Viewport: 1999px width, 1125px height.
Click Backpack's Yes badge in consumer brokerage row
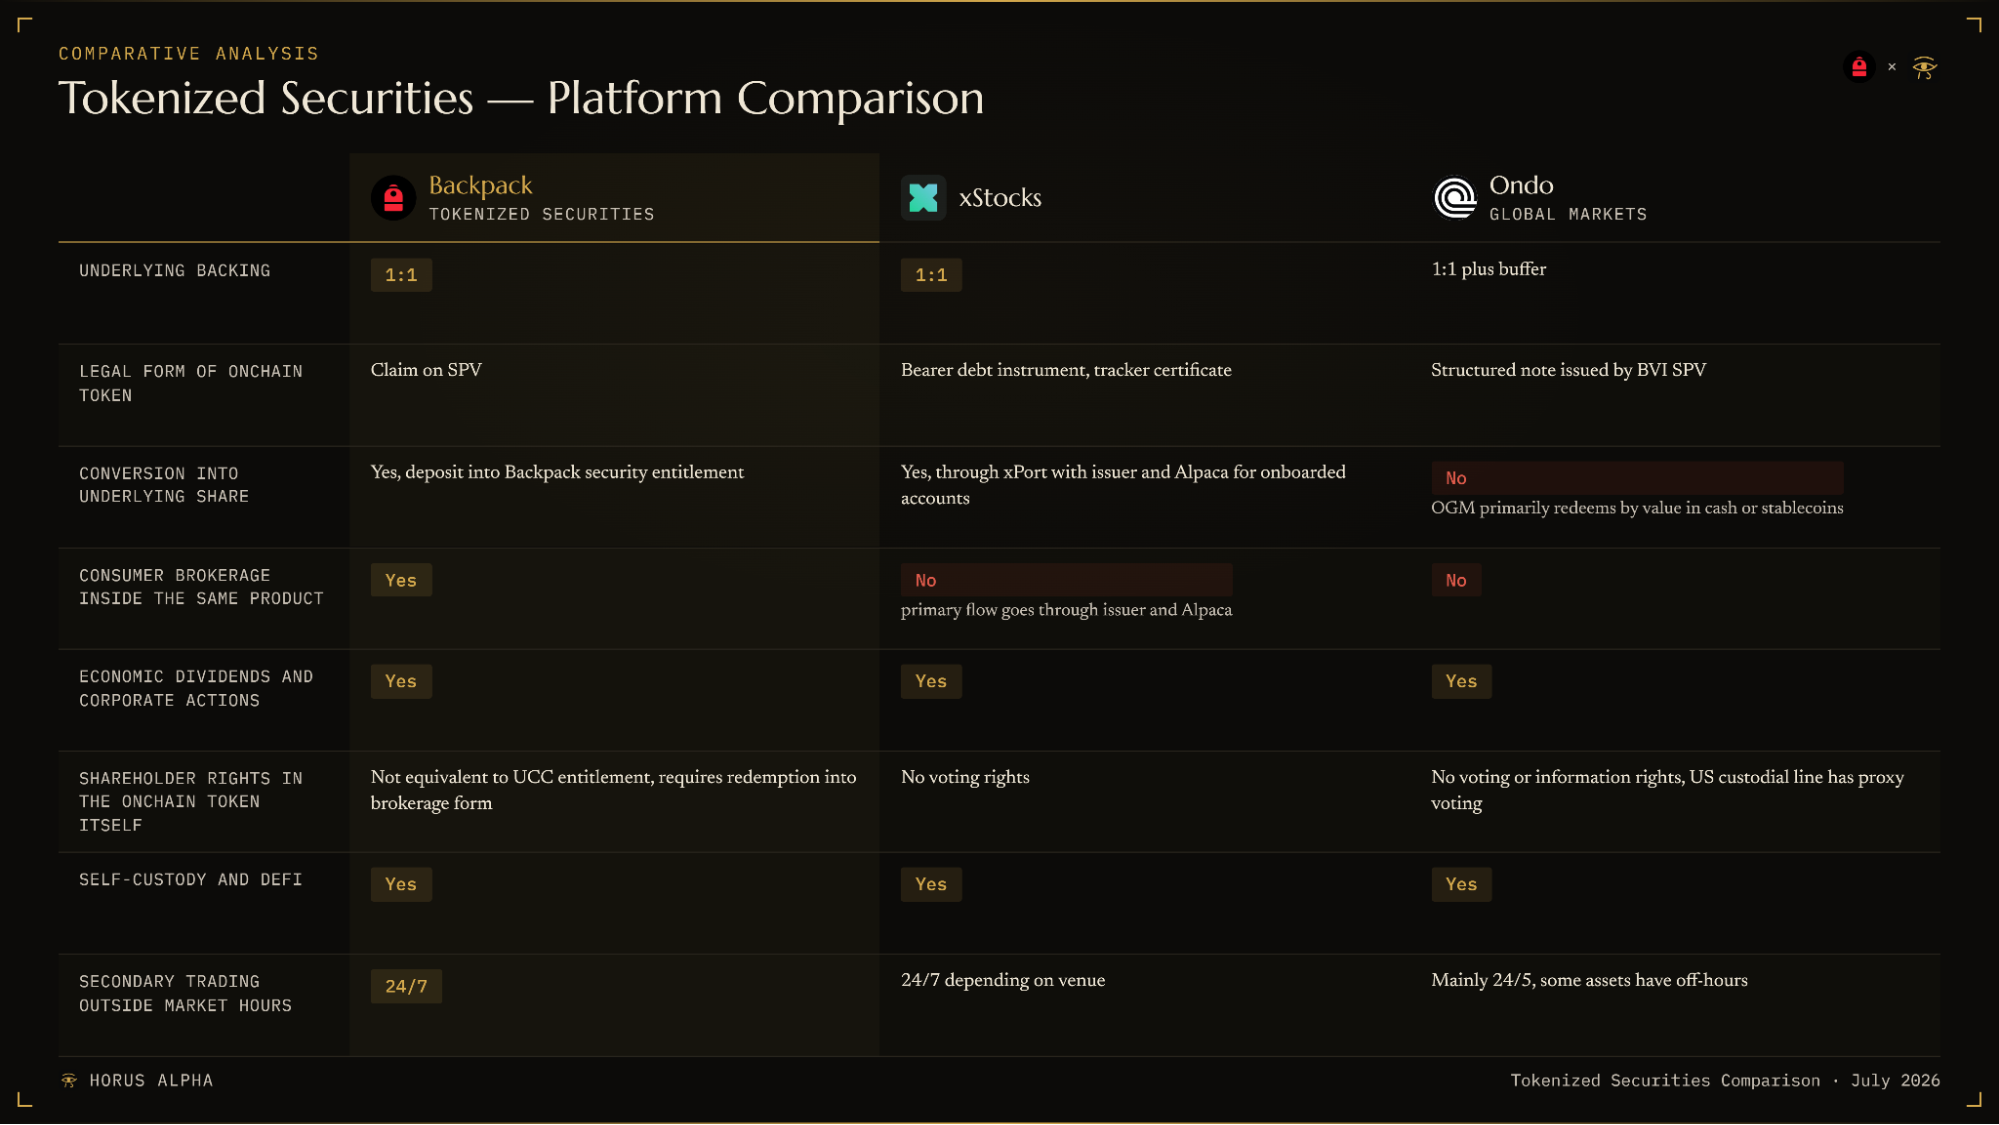point(401,580)
